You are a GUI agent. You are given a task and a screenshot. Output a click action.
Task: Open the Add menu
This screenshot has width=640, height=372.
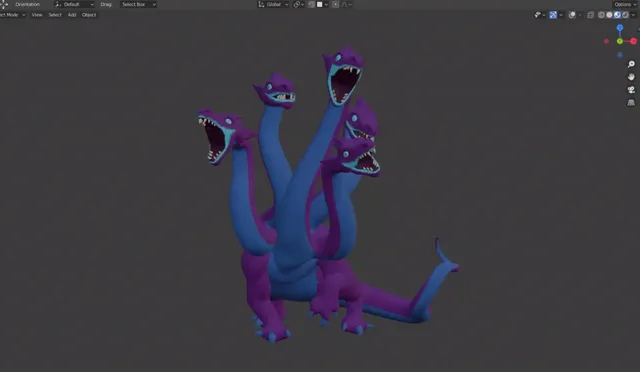72,15
